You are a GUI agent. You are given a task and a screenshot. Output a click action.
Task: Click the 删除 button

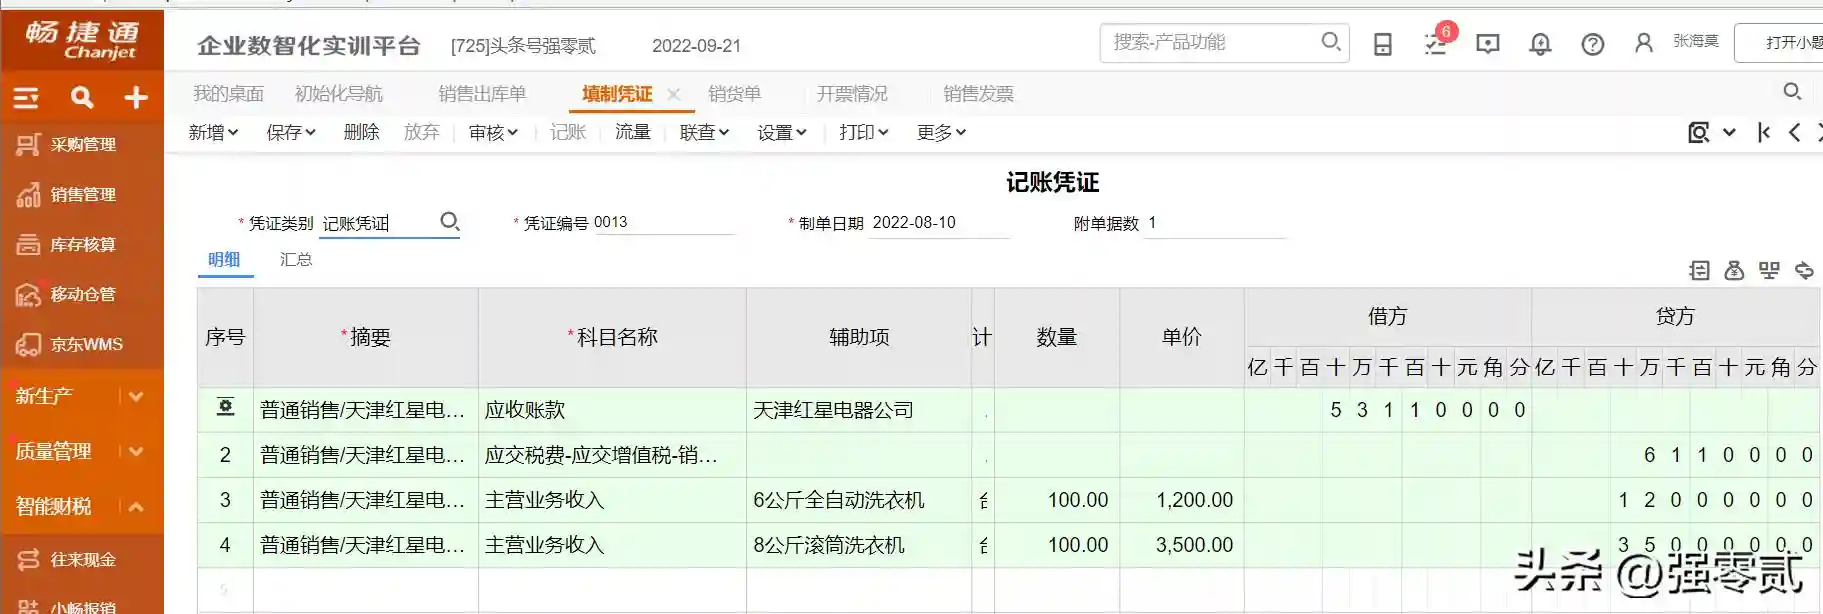coord(361,132)
